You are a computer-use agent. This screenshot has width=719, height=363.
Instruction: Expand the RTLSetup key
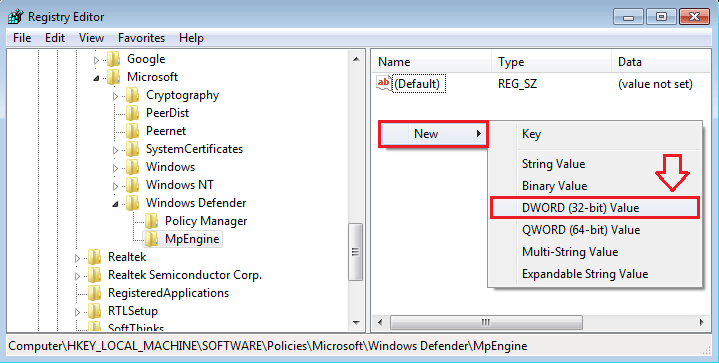coord(77,312)
